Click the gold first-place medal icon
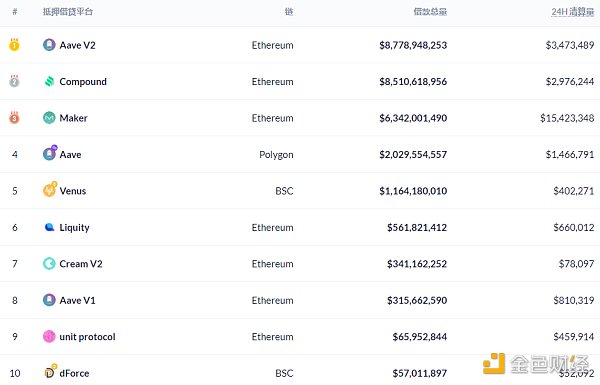The height and width of the screenshot is (385, 600). tap(14, 45)
